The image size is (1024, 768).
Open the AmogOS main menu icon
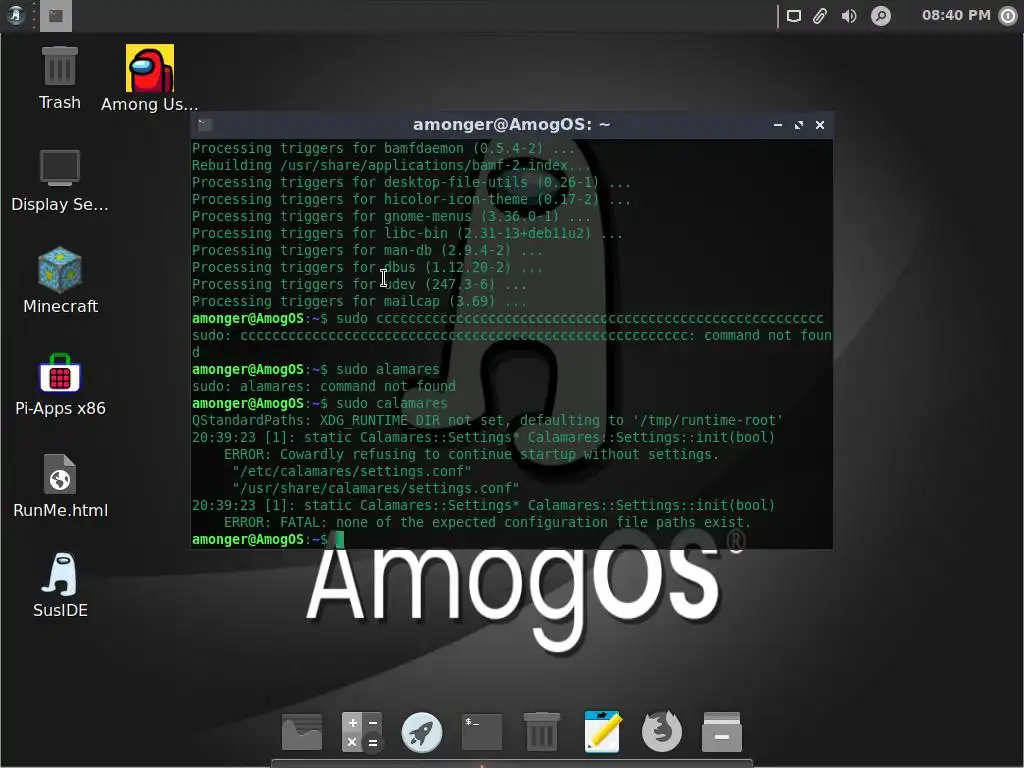15,15
